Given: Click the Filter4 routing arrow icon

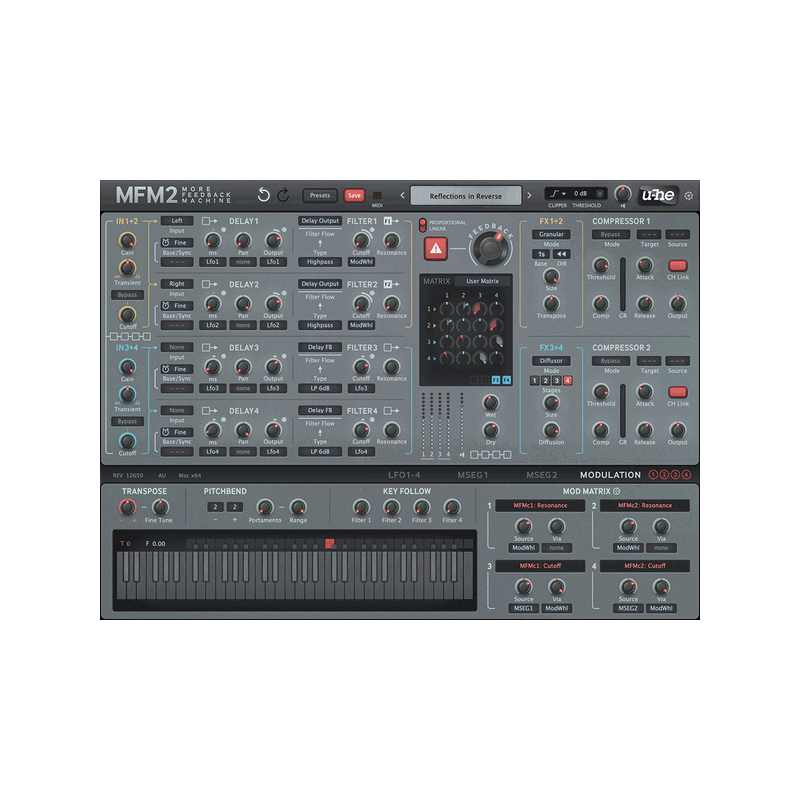Looking at the screenshot, I should pos(391,411).
